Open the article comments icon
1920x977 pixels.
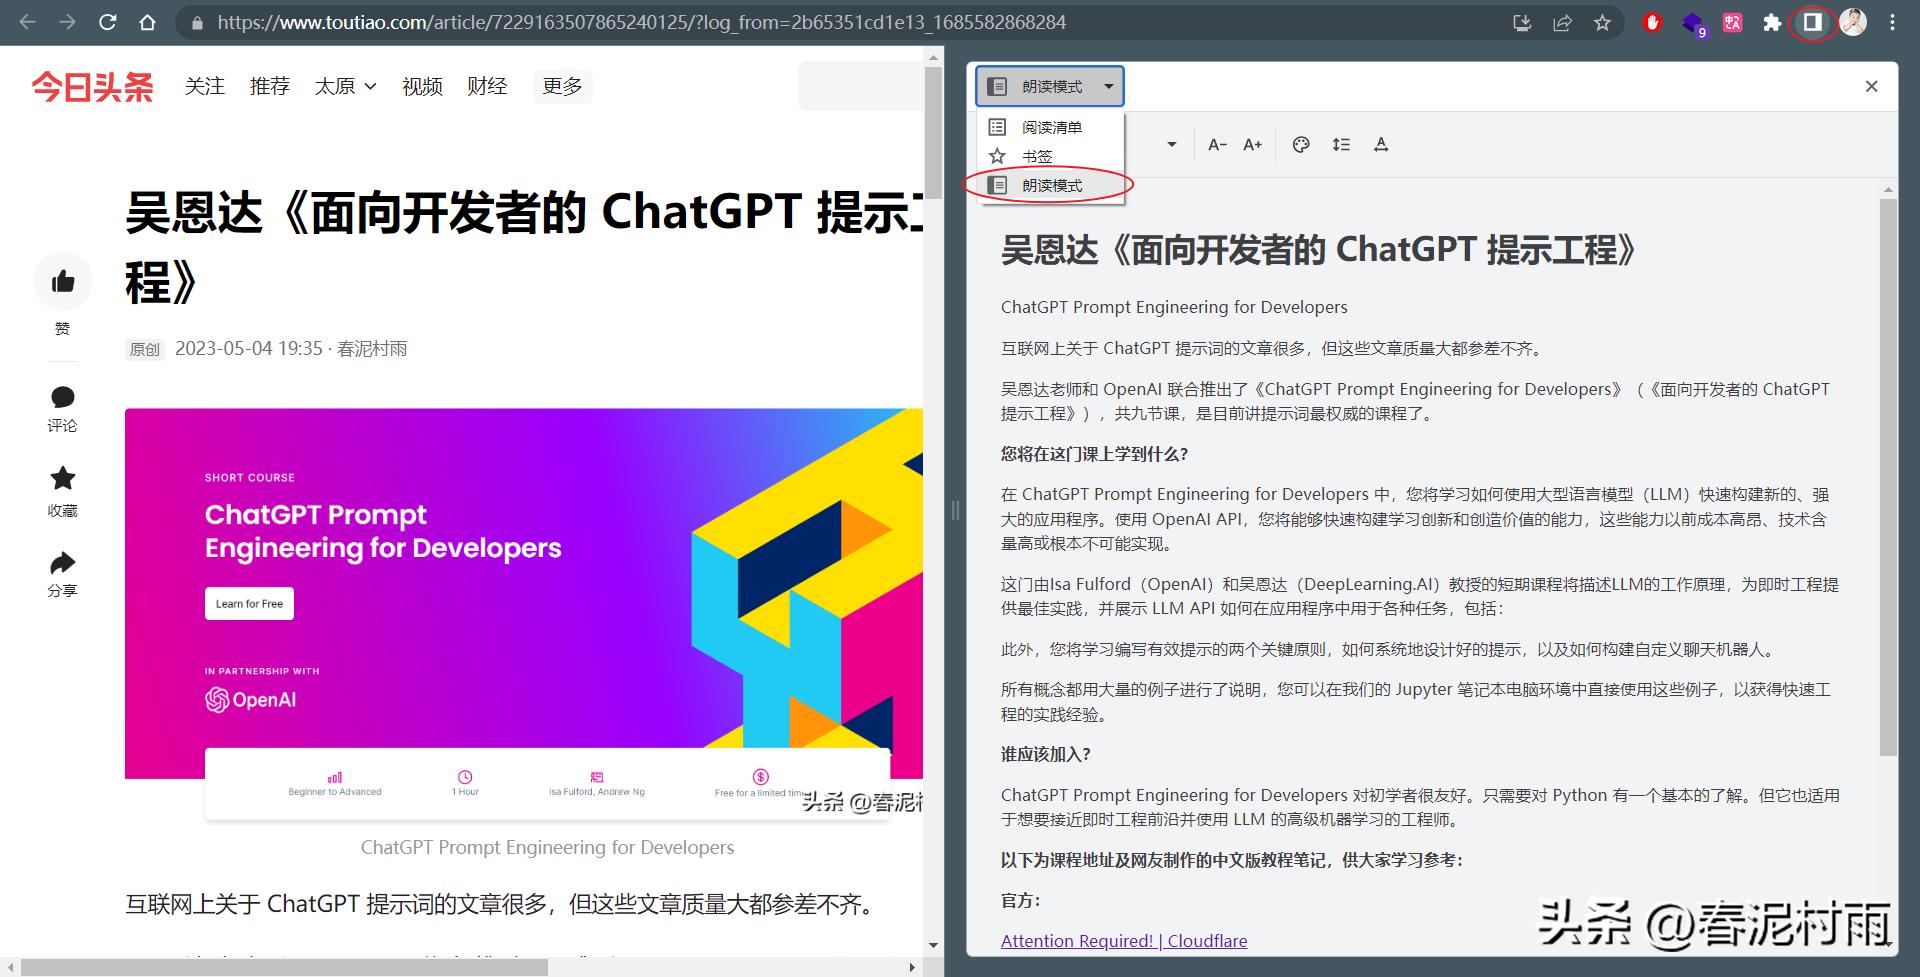pyautogui.click(x=62, y=397)
